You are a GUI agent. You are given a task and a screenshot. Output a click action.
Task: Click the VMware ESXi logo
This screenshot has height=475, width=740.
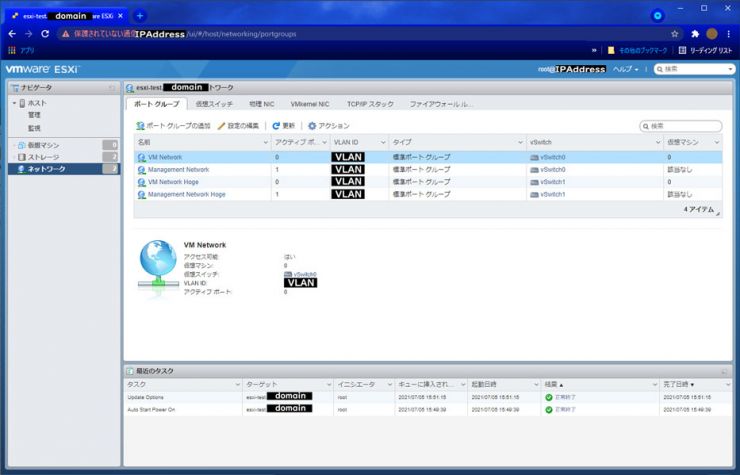pyautogui.click(x=42, y=69)
